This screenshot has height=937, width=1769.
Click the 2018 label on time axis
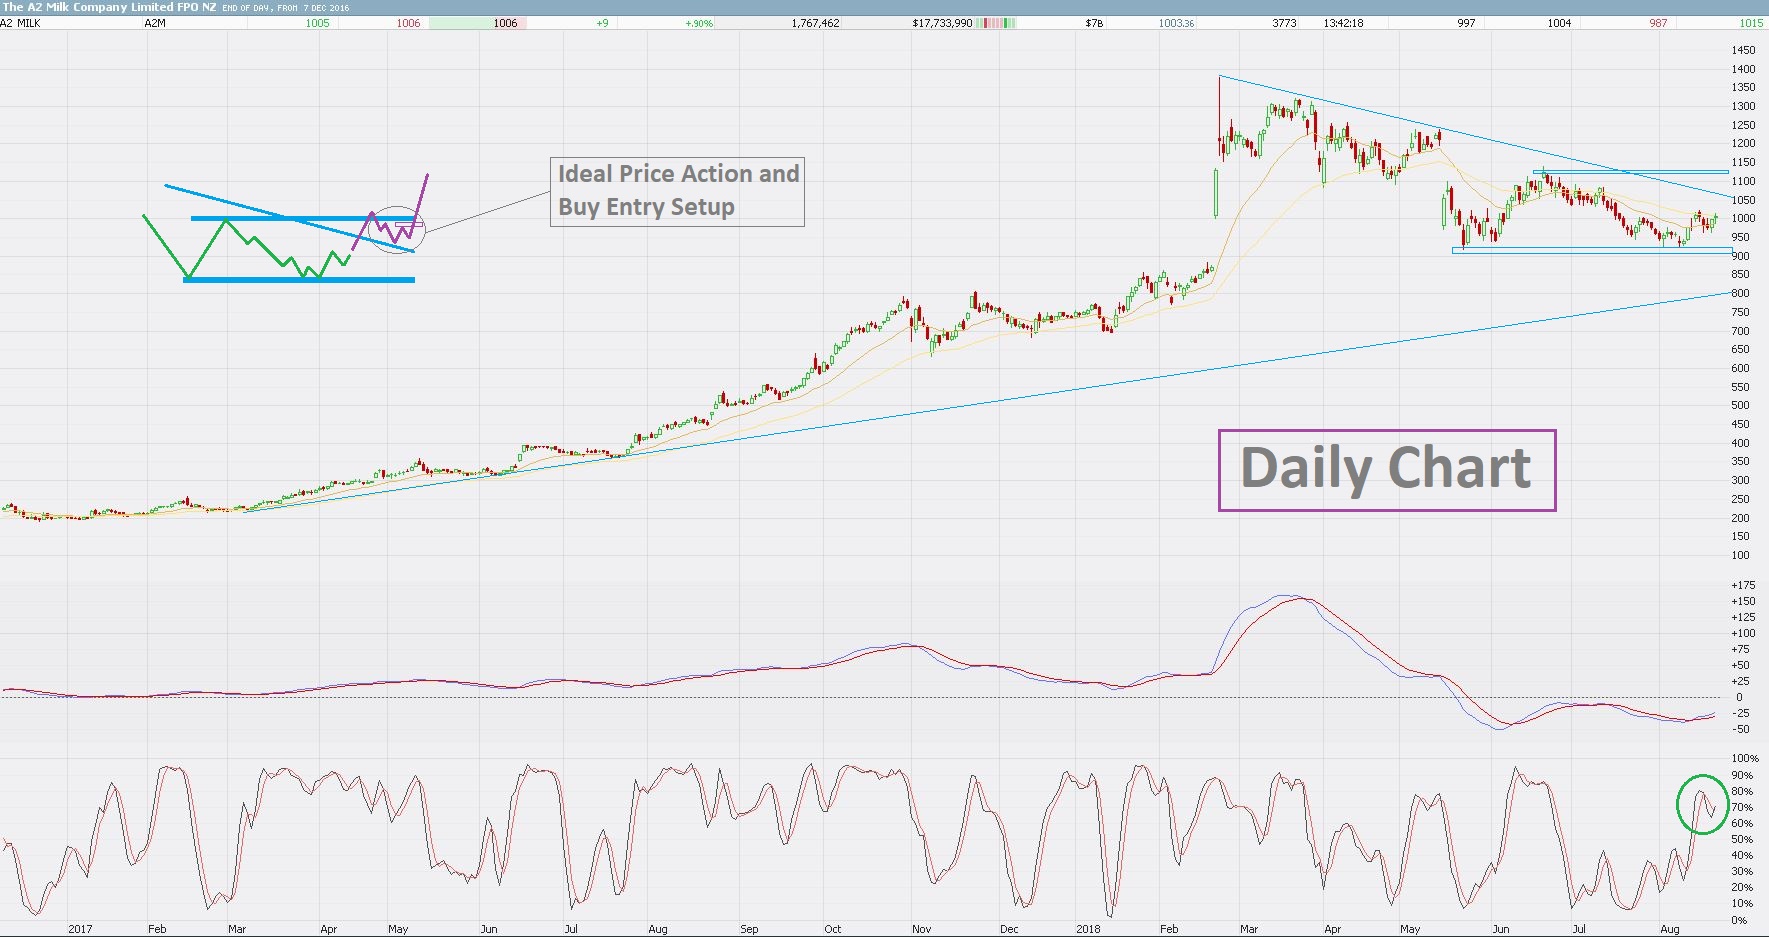tap(1088, 929)
